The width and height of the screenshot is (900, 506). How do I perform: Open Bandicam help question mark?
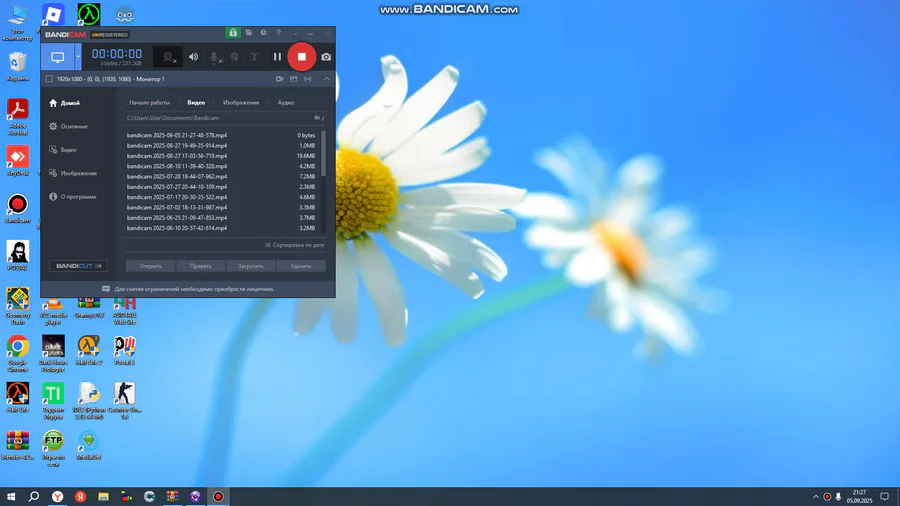click(x=278, y=33)
